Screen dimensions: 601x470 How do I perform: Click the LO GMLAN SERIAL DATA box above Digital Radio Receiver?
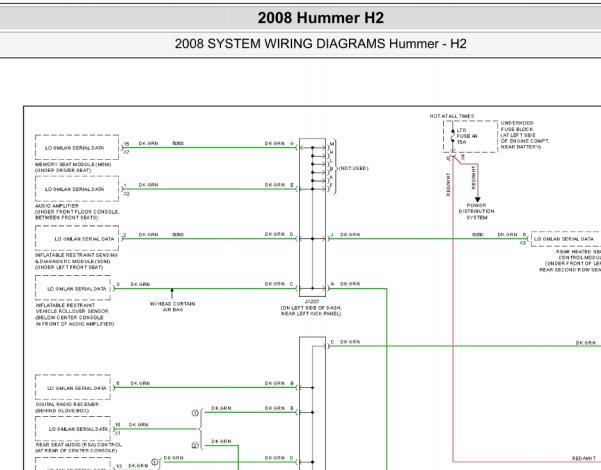click(x=73, y=388)
